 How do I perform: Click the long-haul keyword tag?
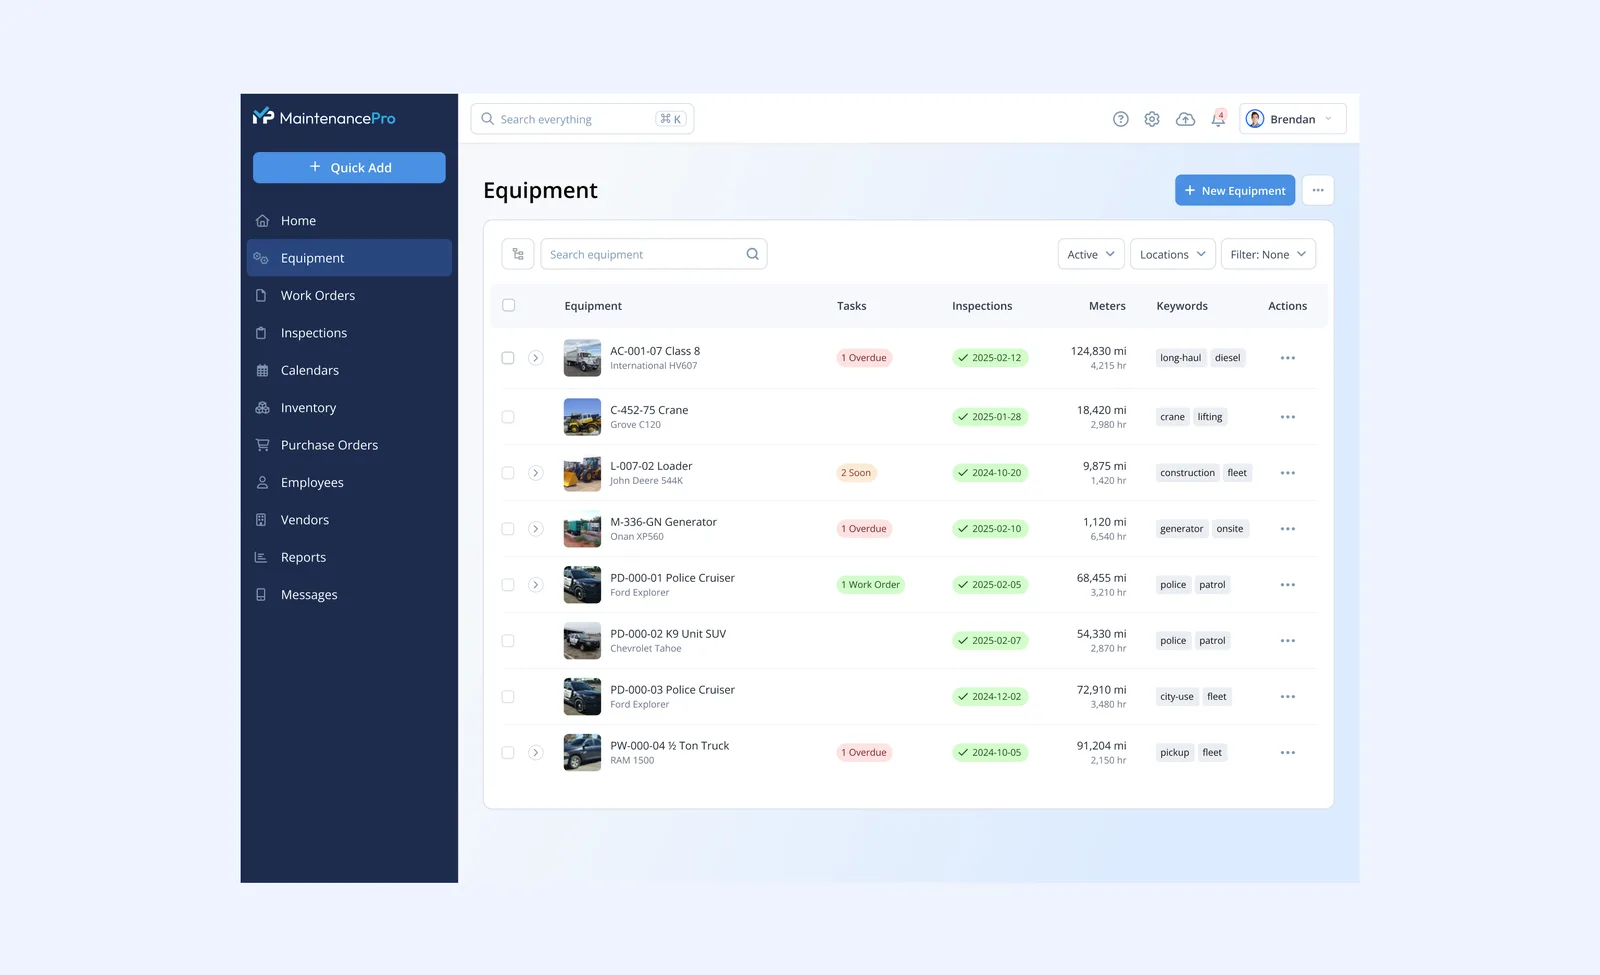1181,358
